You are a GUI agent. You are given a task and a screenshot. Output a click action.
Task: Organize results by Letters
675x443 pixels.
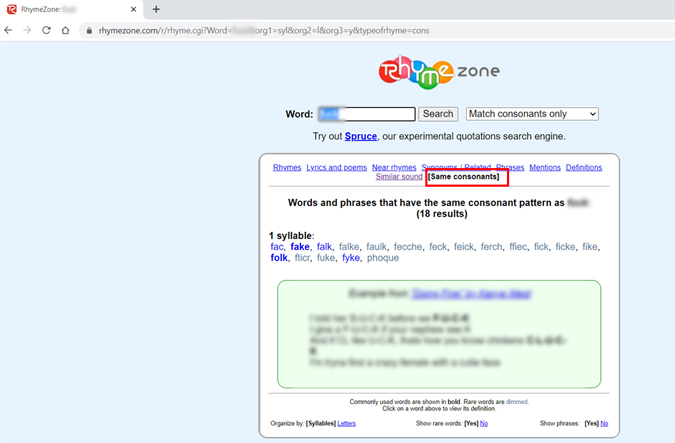coord(347,424)
